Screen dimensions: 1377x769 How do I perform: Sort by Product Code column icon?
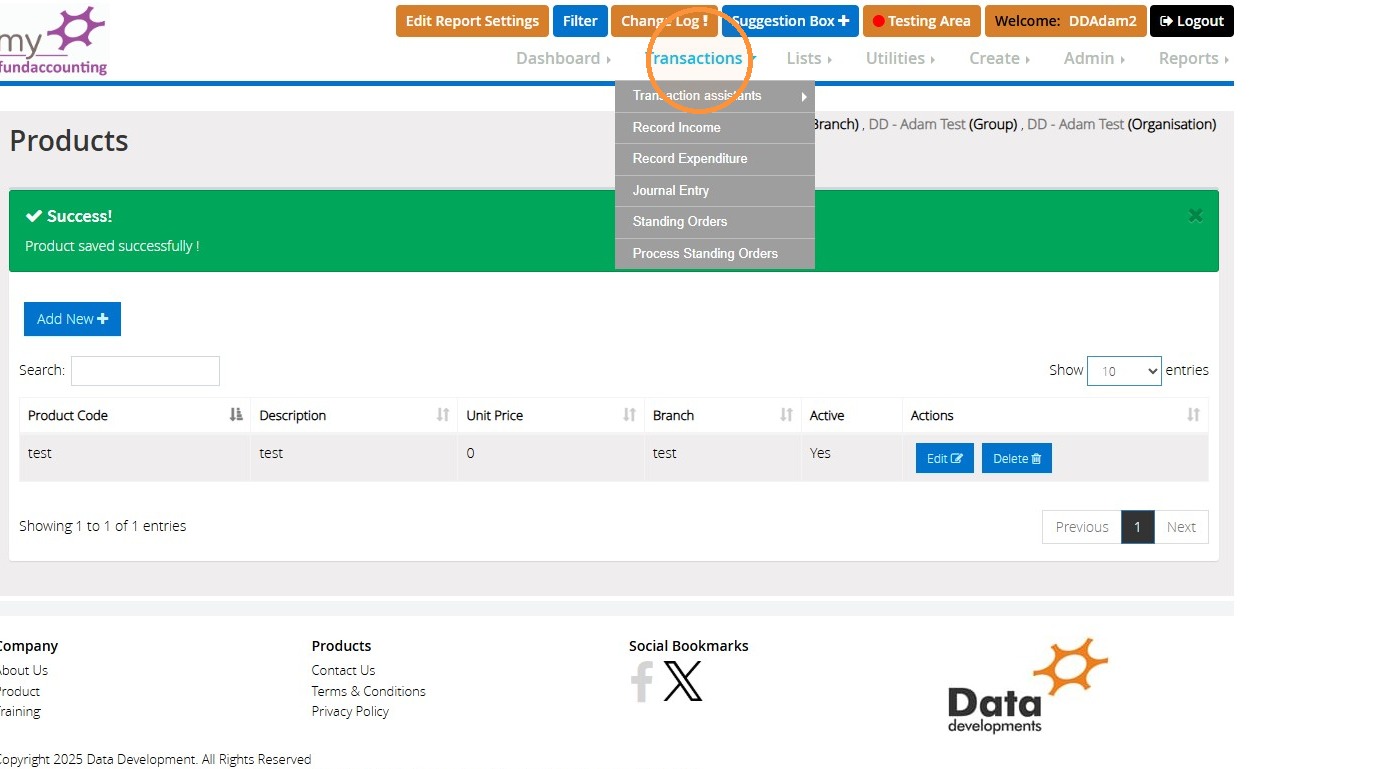(x=236, y=415)
